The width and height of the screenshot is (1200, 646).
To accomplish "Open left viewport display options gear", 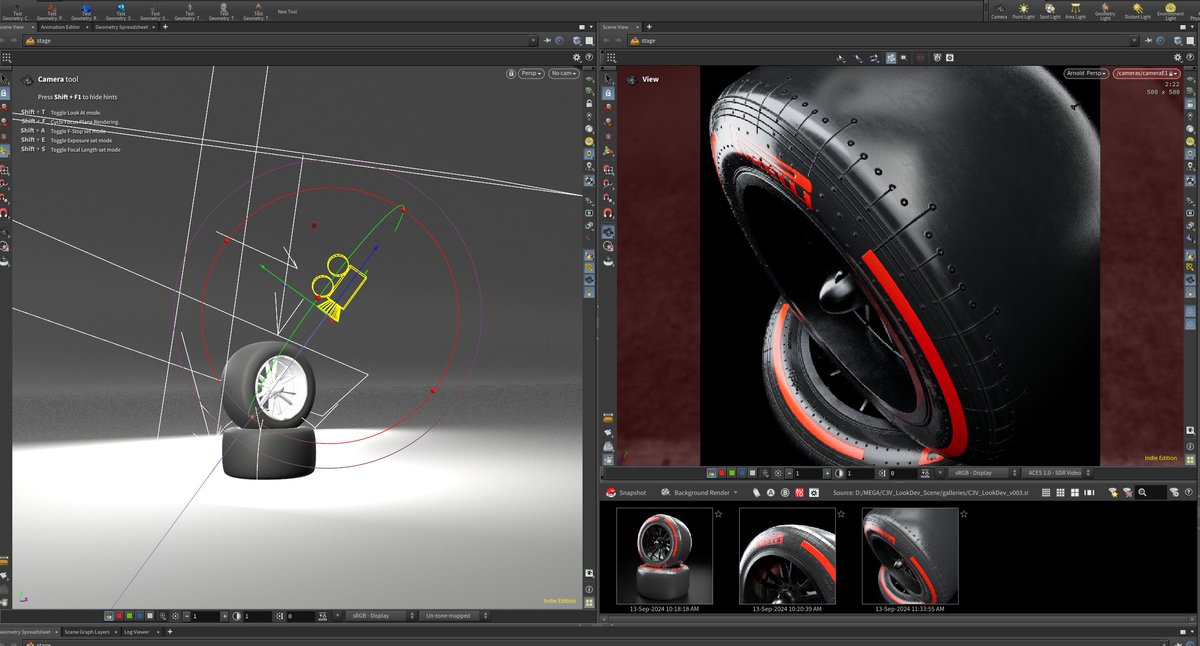I will (576, 58).
